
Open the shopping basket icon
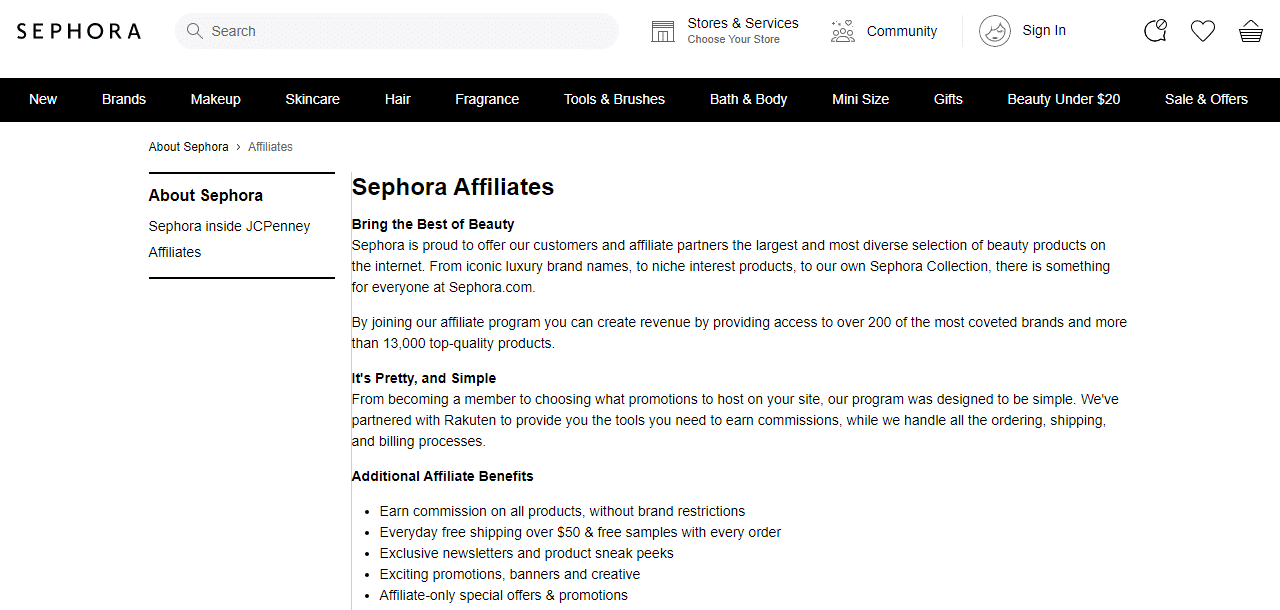[1251, 31]
